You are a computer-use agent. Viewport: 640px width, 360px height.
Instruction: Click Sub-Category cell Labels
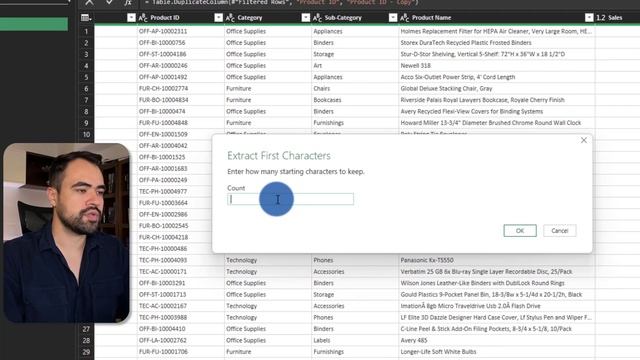click(322, 340)
